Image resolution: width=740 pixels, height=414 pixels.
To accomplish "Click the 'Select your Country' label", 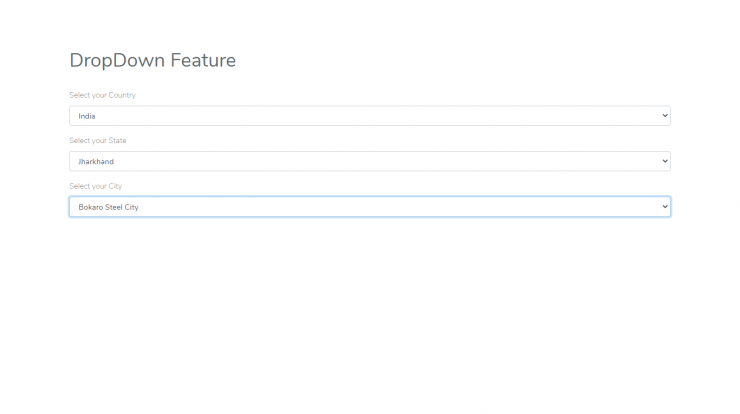I will click(102, 95).
